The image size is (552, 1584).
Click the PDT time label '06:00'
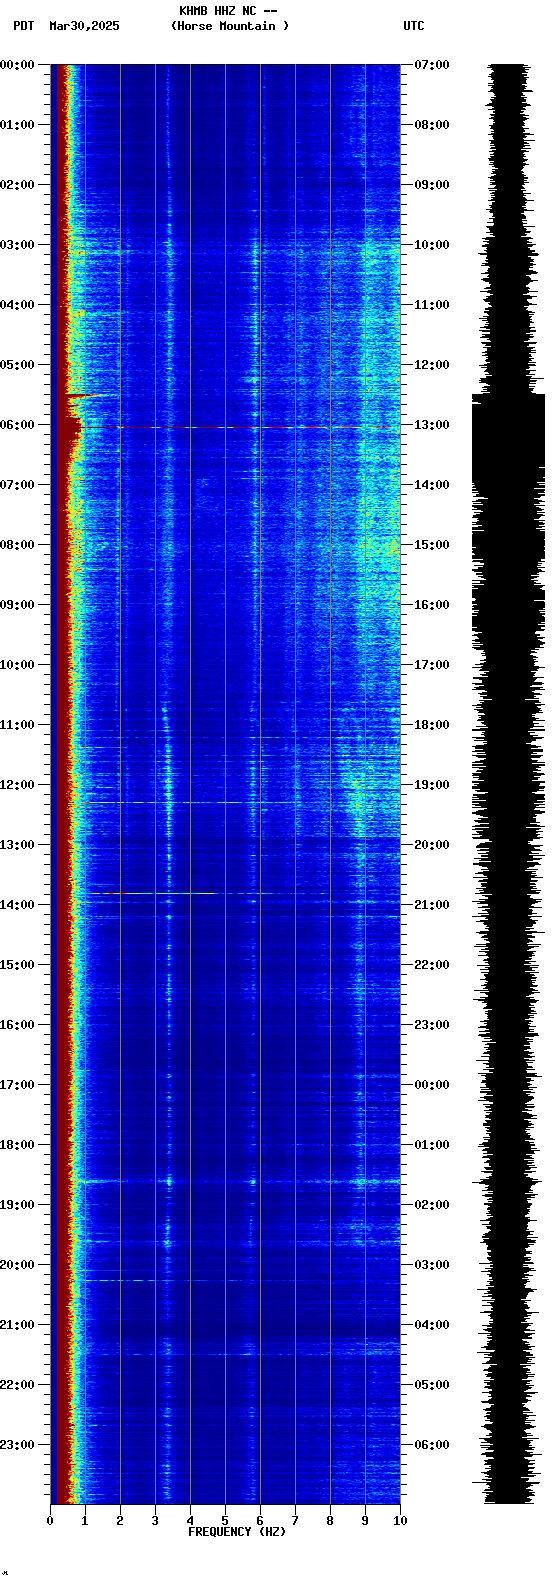coord(17,425)
